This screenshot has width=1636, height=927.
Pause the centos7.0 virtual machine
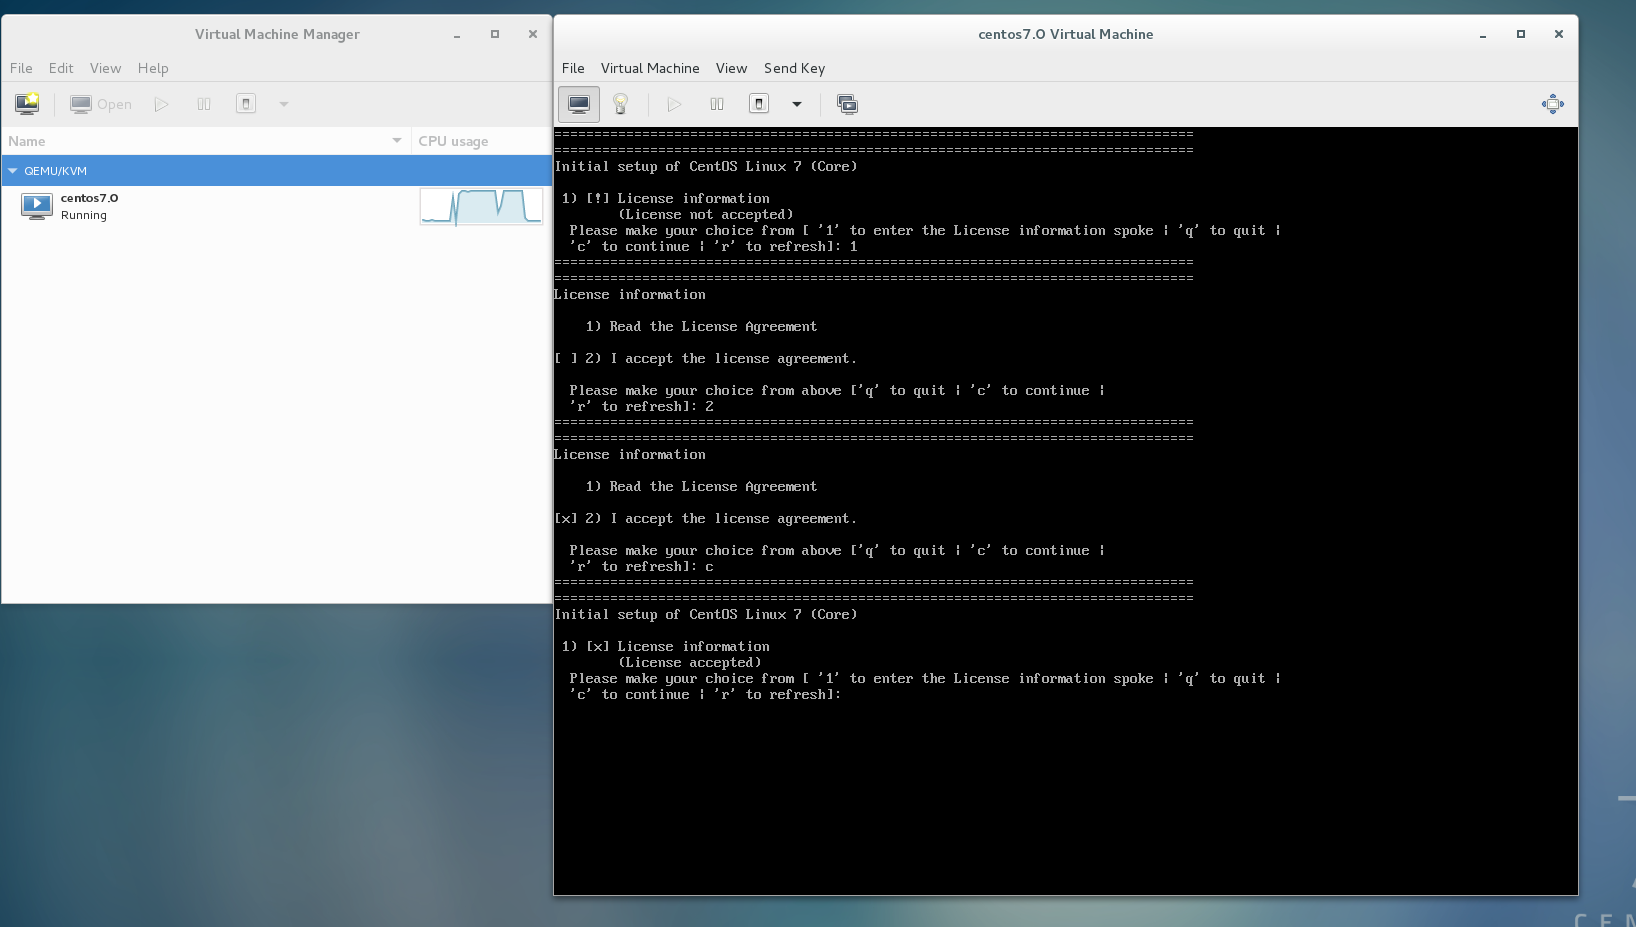click(x=717, y=104)
